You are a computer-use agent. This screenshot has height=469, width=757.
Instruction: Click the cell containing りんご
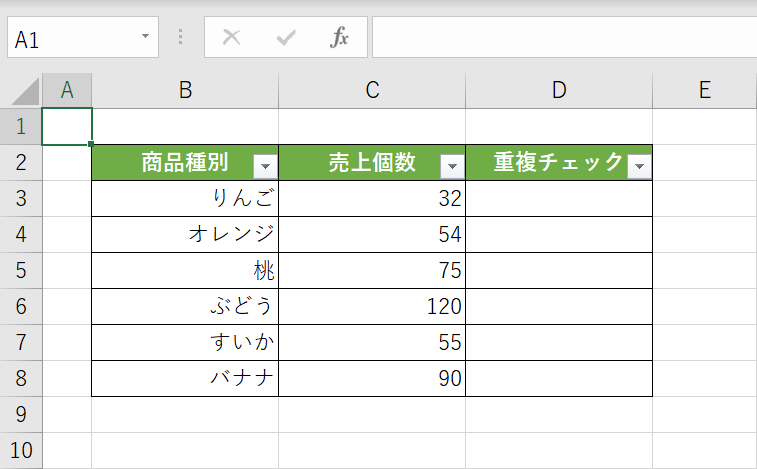click(185, 198)
